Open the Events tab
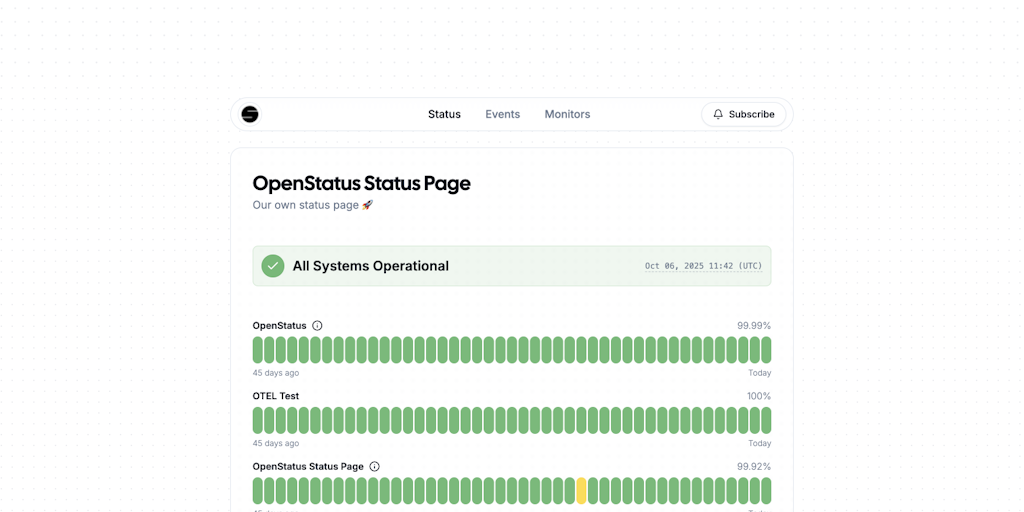Image resolution: width=1024 pixels, height=512 pixels. tap(502, 114)
